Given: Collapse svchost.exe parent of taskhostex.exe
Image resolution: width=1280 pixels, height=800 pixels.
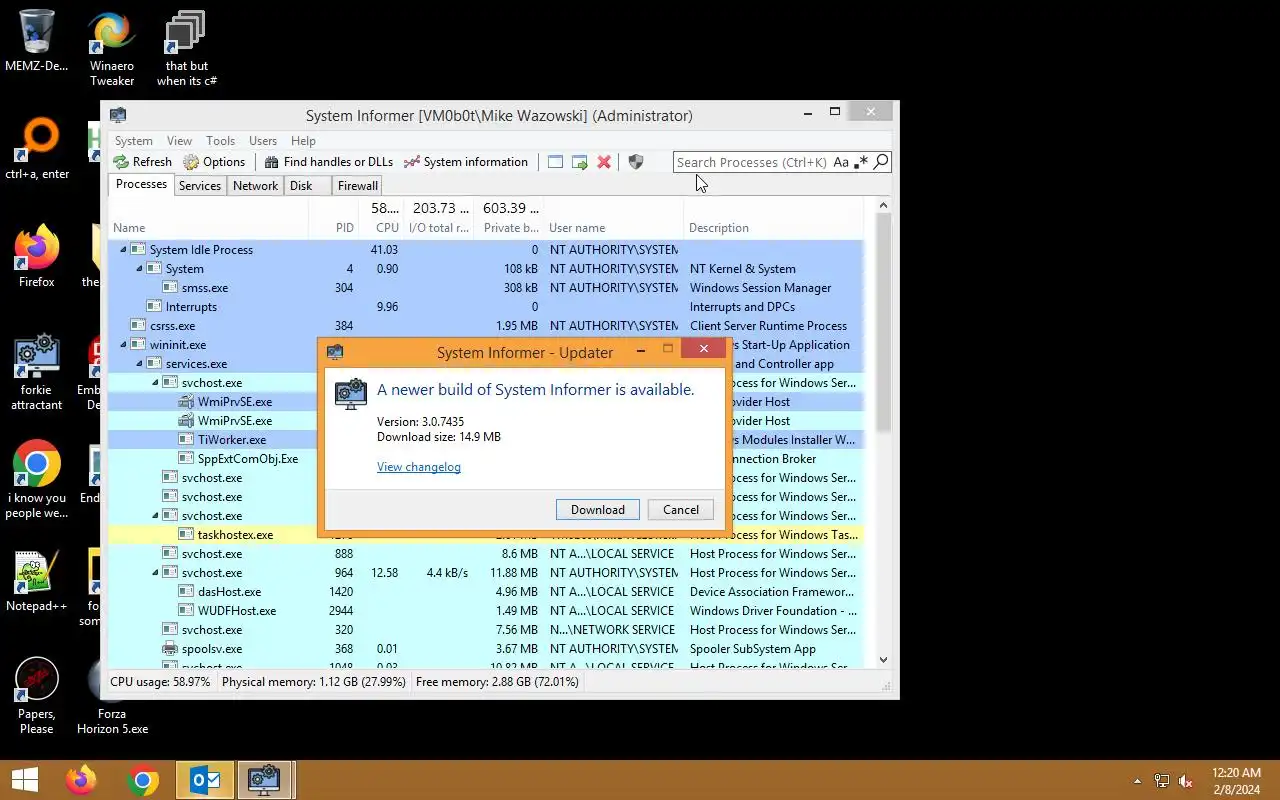Looking at the screenshot, I should pos(155,516).
